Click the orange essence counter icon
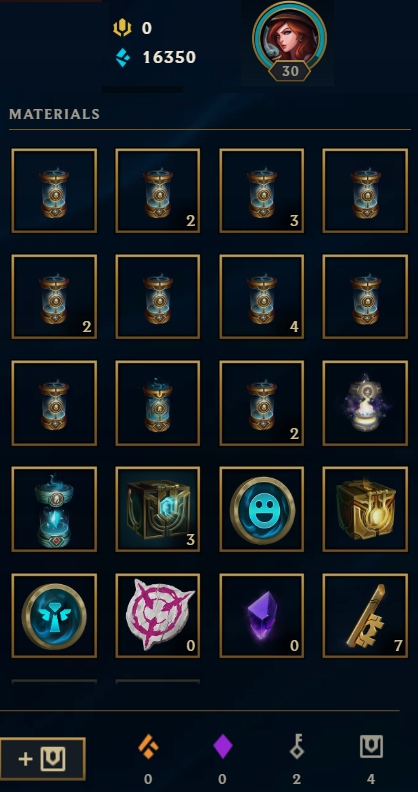The image size is (418, 792). (x=148, y=746)
